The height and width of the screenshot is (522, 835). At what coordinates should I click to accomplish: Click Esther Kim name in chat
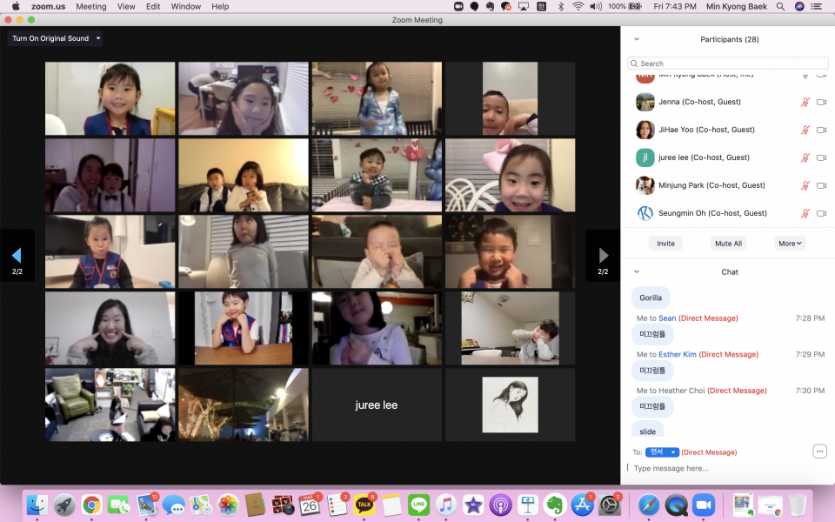coord(677,354)
